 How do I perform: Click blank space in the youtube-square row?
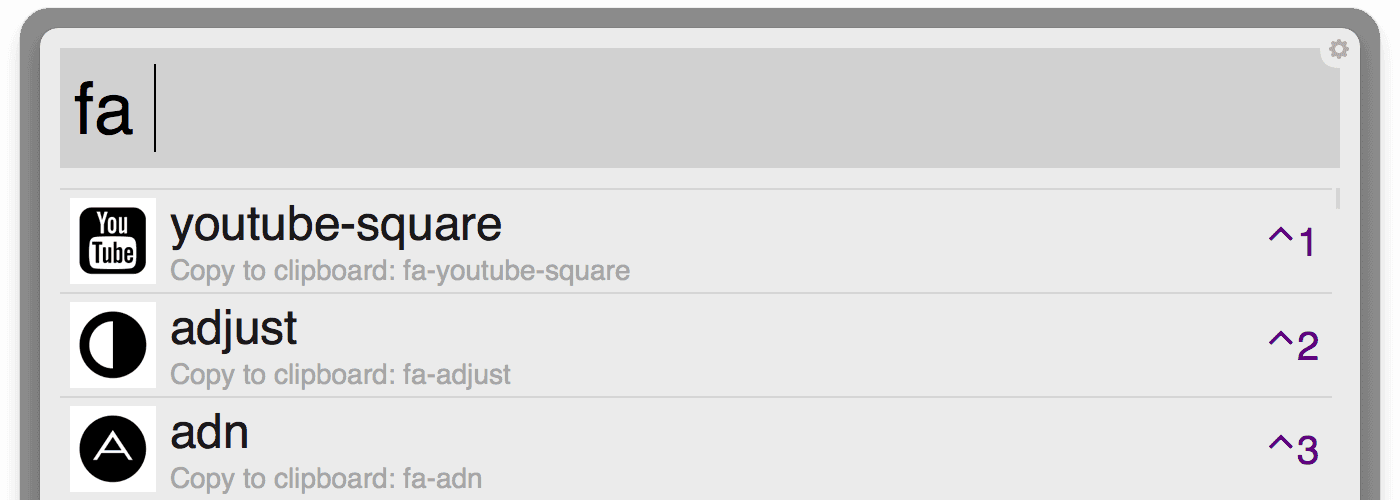[x=900, y=241]
